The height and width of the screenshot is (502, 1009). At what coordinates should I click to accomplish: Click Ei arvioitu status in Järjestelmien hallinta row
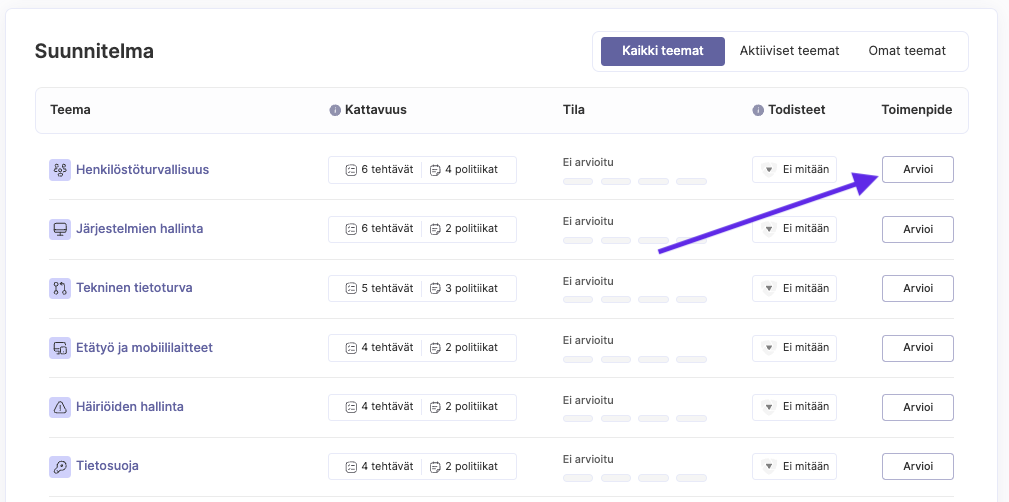coord(588,221)
